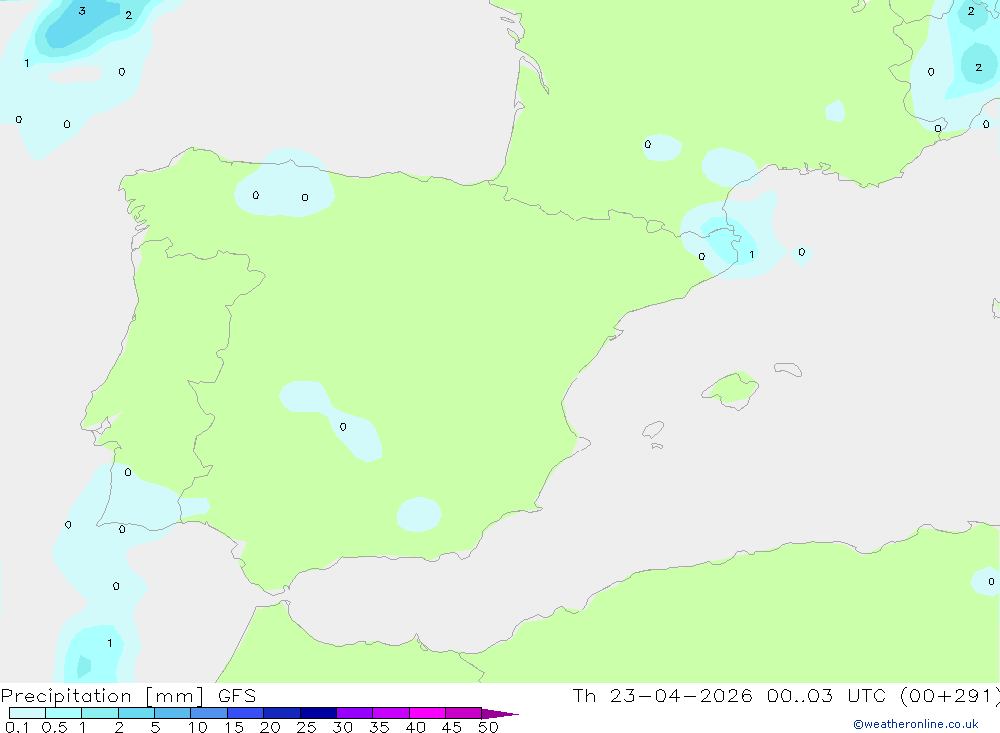
Task: Select the 30–35 mm purple legend swatch
Action: [354, 713]
